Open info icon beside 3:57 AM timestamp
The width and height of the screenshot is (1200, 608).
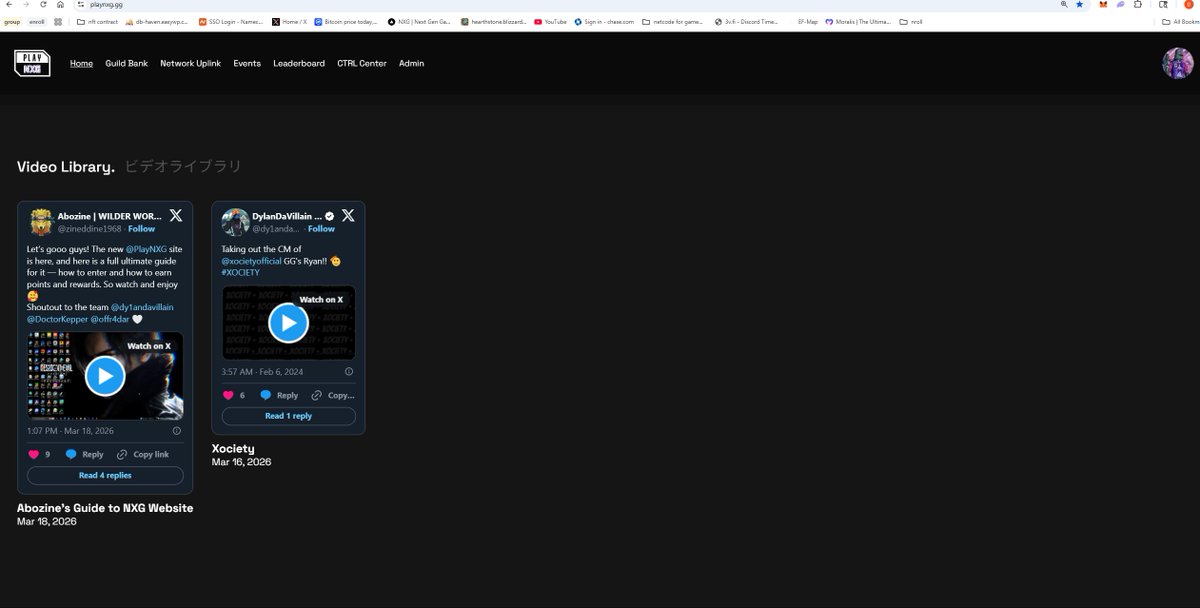[x=348, y=371]
